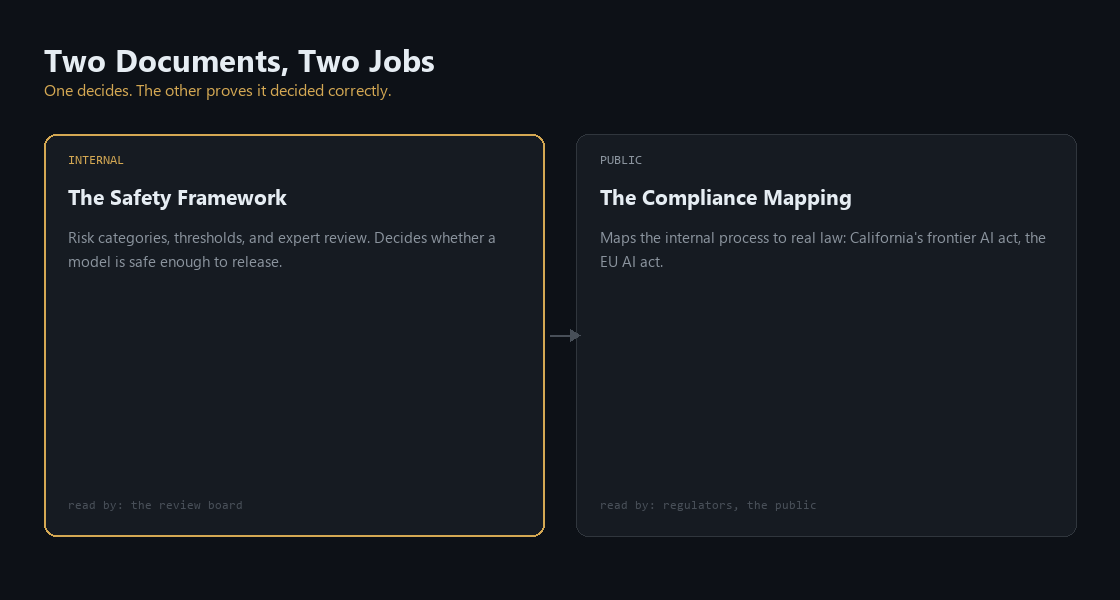Click 'model is safe enough to release.' line
This screenshot has width=1120, height=600.
[x=175, y=262]
